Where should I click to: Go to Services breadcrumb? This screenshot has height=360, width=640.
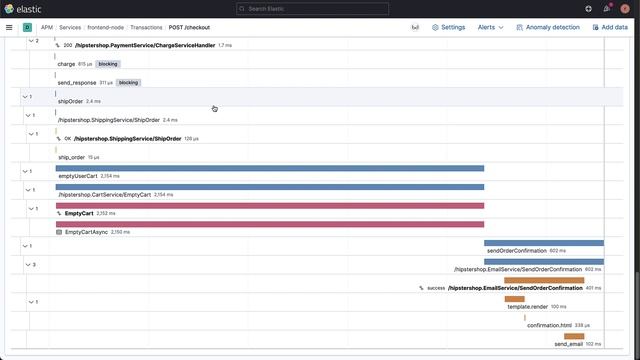(70, 27)
